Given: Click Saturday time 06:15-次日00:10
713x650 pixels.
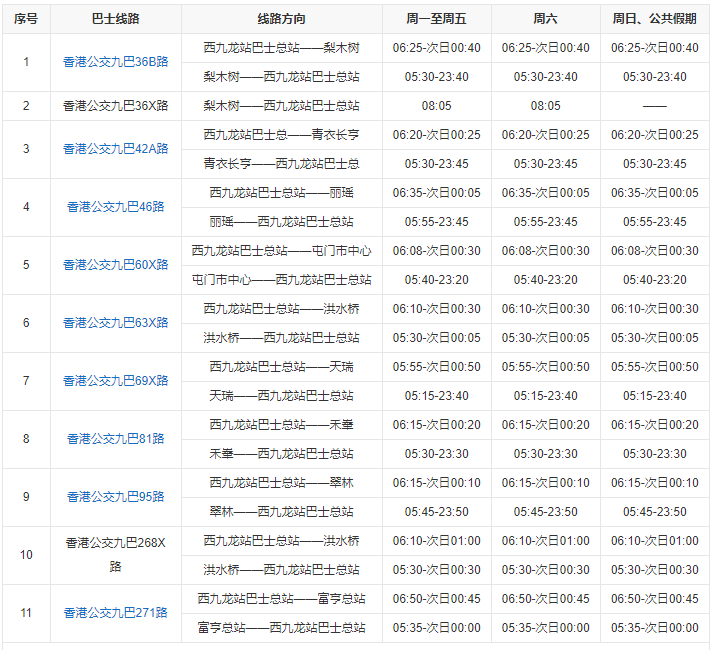Looking at the screenshot, I should [x=545, y=483].
